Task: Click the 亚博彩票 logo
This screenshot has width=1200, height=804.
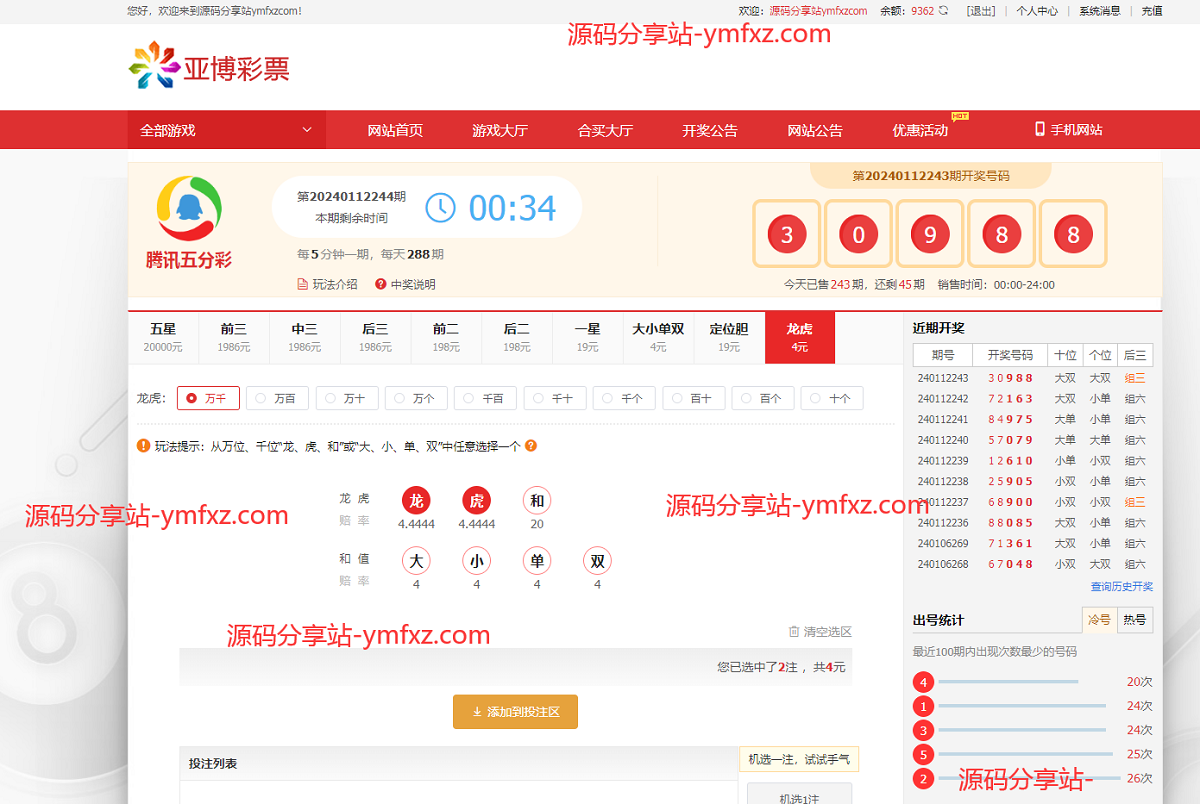Action: click(x=209, y=66)
